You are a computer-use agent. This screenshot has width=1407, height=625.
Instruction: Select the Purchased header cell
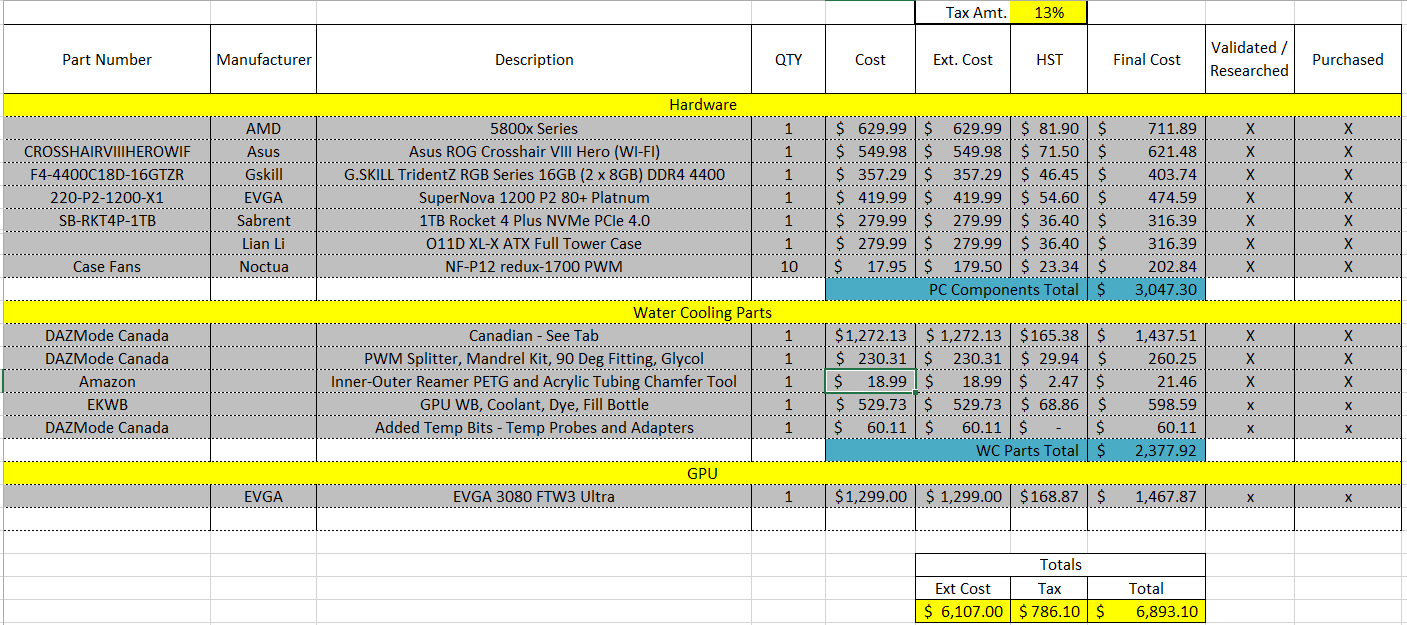[1348, 60]
